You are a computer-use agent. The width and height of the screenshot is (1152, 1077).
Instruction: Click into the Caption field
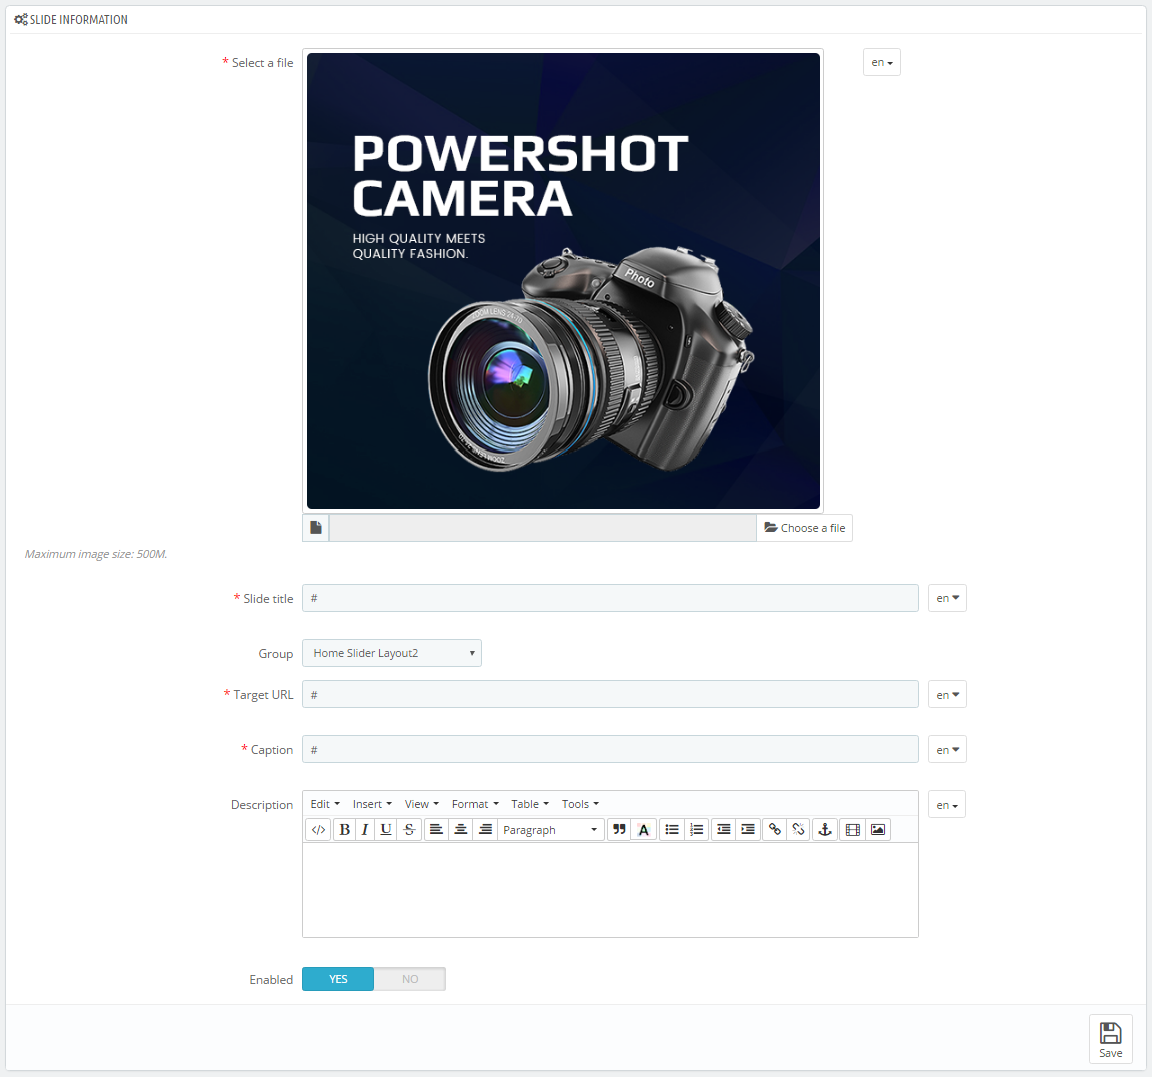pyautogui.click(x=610, y=749)
